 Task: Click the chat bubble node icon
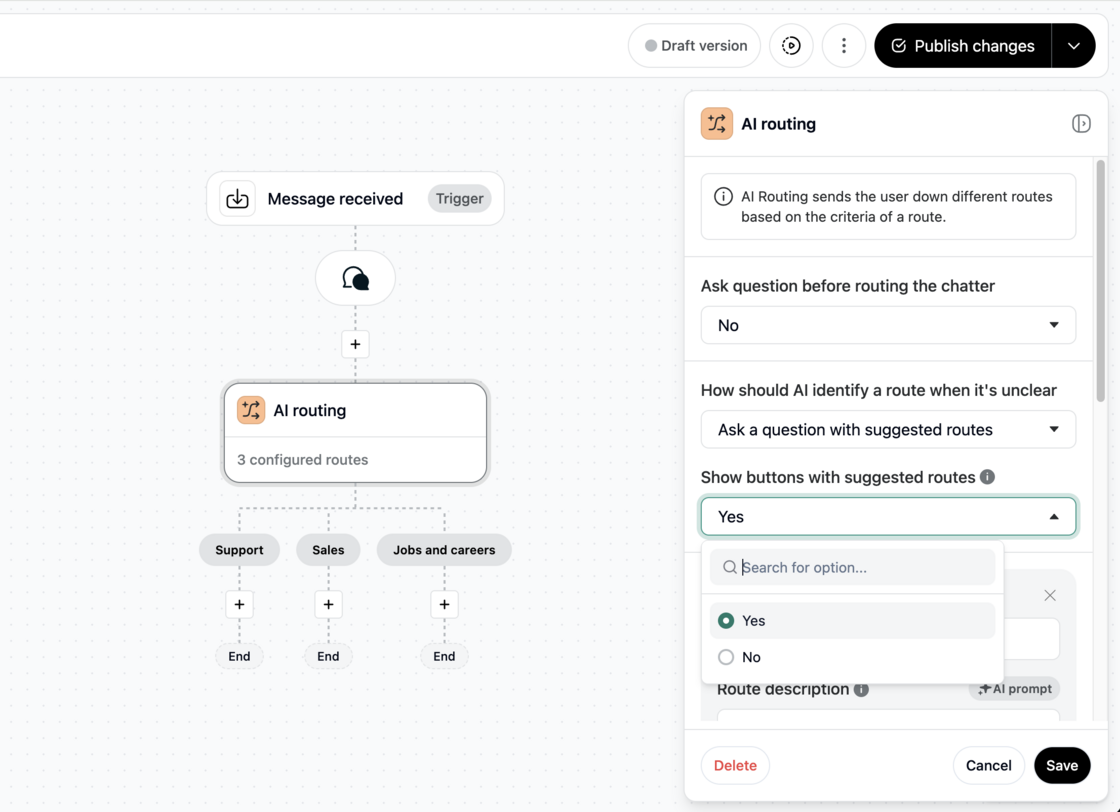point(355,278)
